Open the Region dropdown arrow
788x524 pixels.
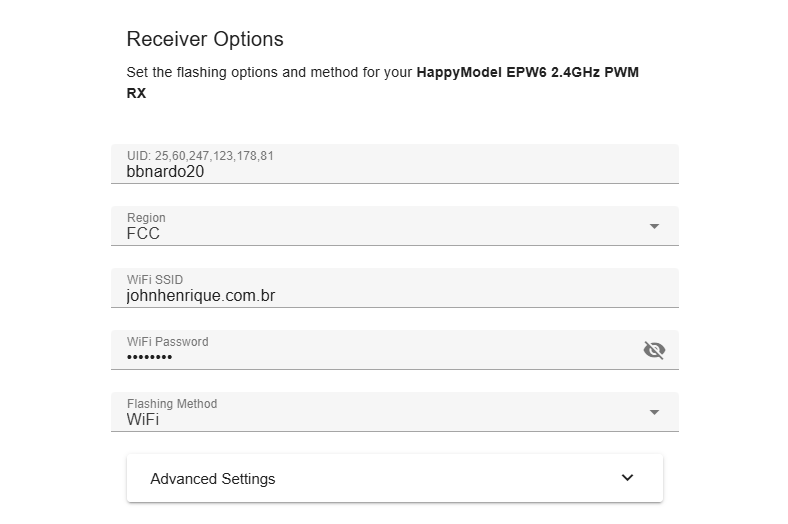tap(654, 227)
